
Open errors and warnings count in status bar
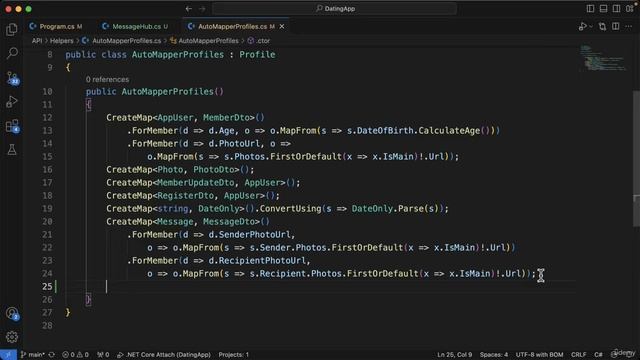75,355
